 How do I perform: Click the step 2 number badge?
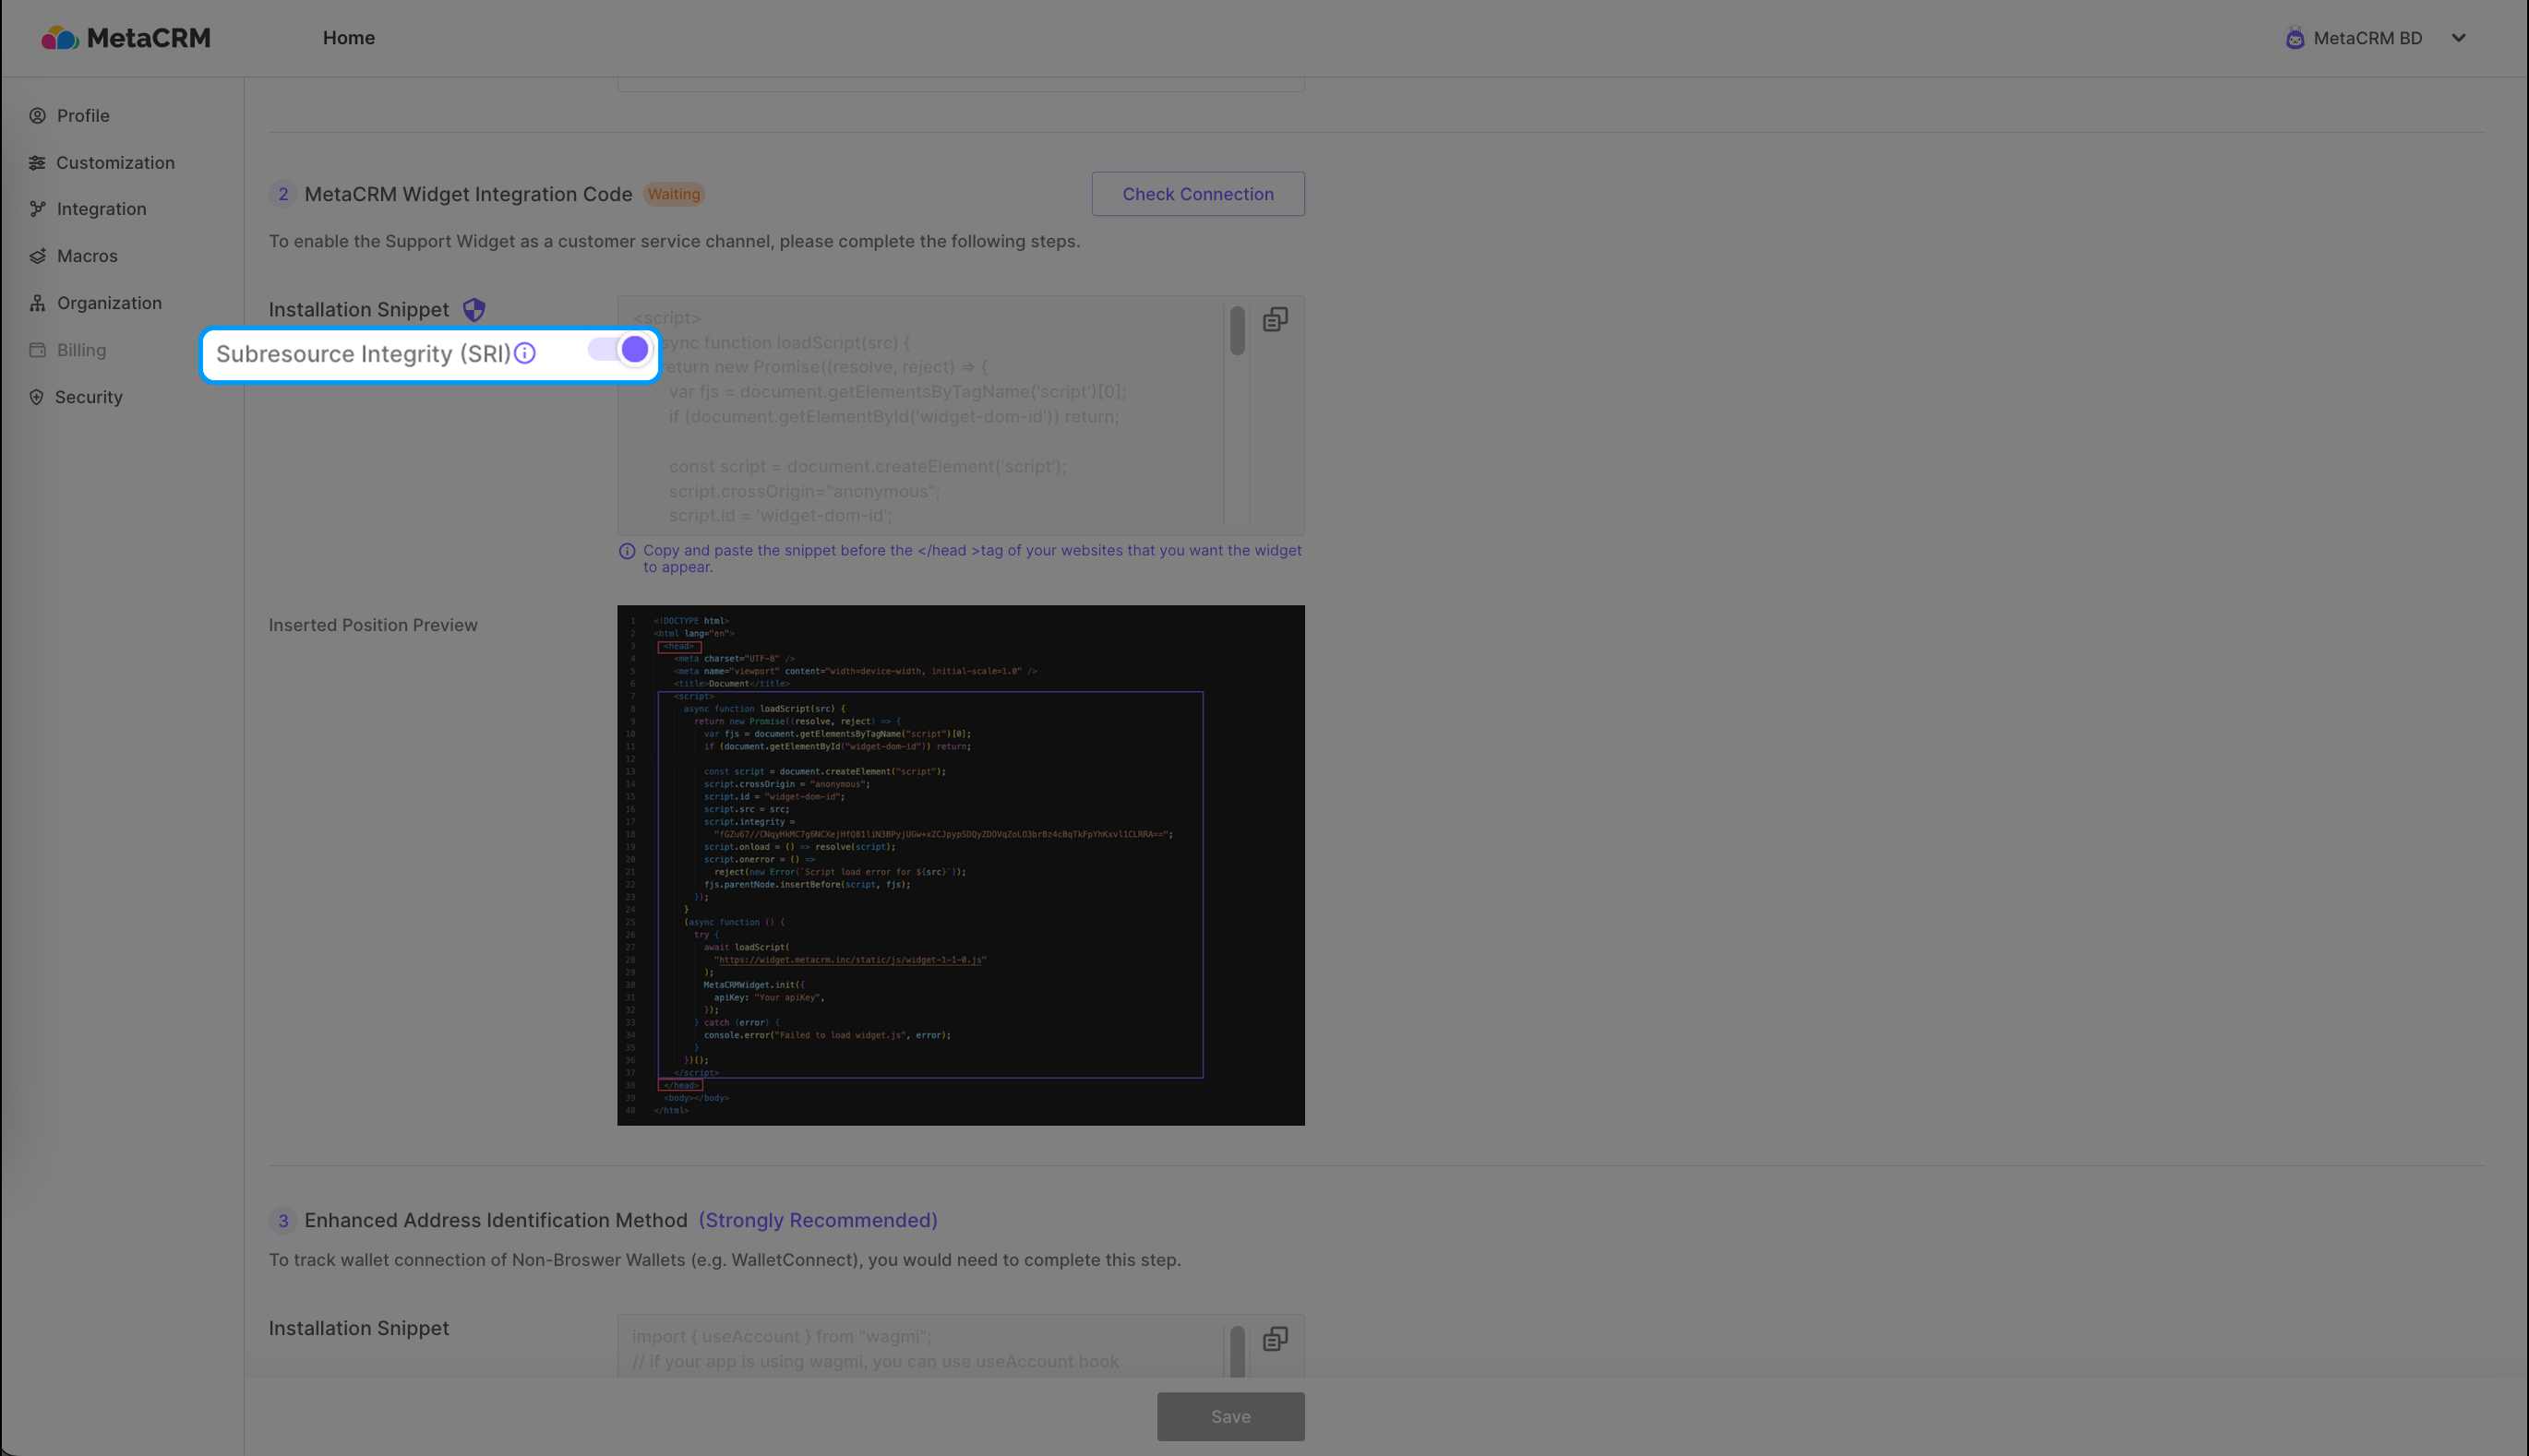coord(283,194)
